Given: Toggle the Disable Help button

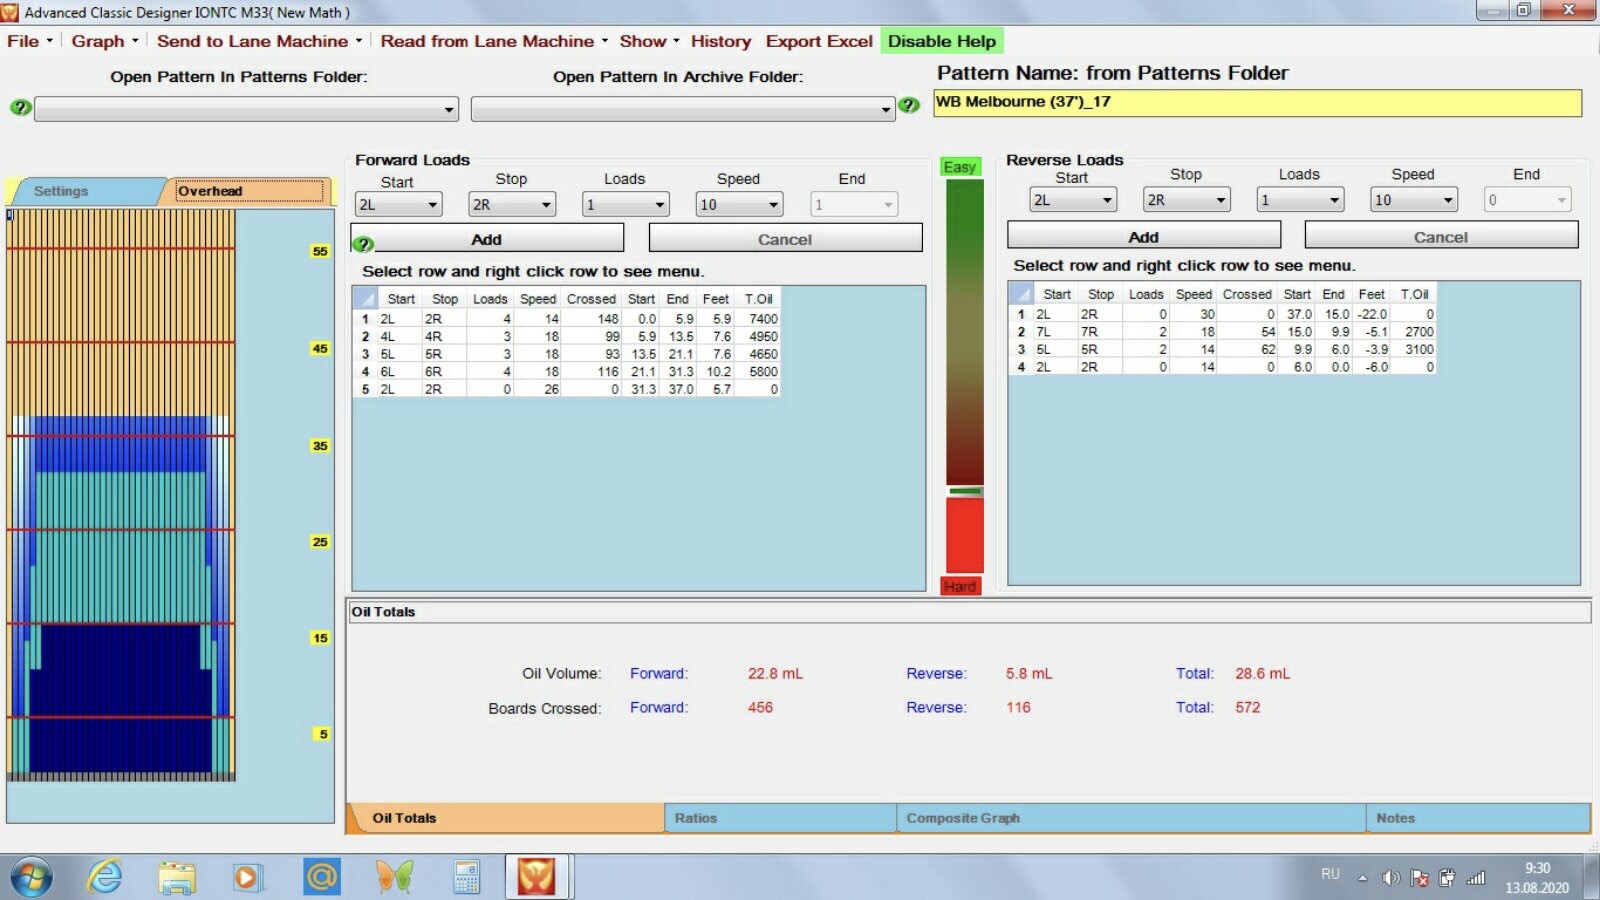Looking at the screenshot, I should pyautogui.click(x=941, y=41).
